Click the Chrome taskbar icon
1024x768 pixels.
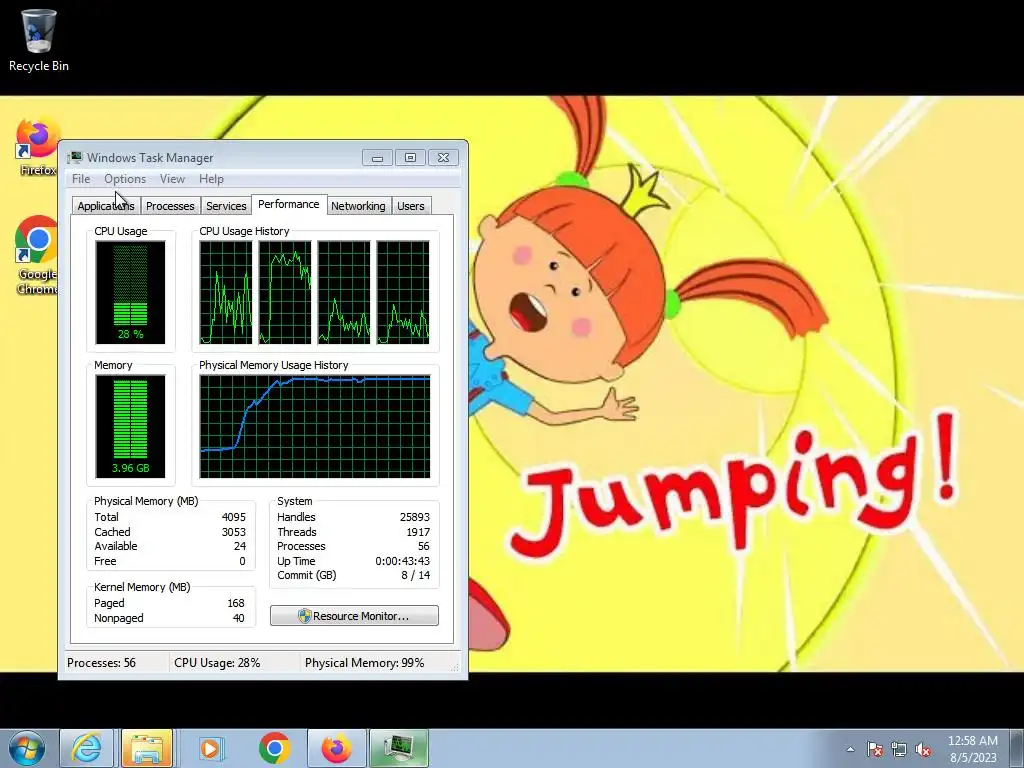coord(274,748)
